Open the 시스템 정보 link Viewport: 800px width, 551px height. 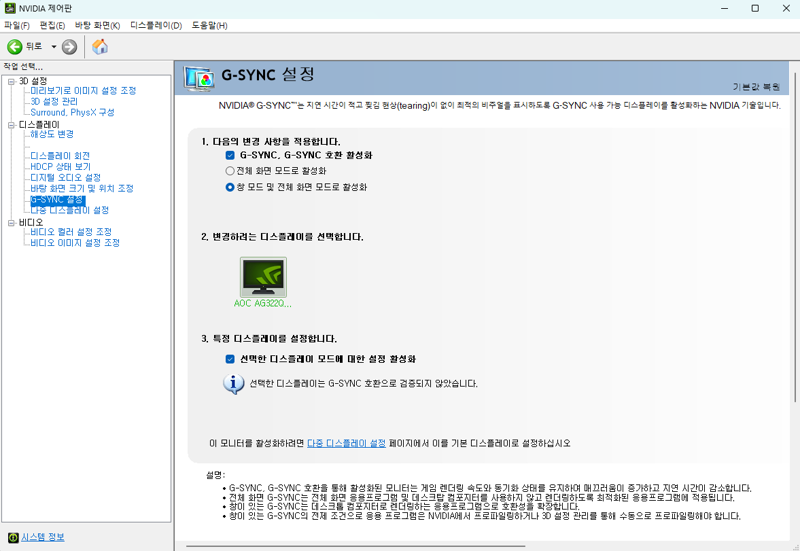coord(43,537)
